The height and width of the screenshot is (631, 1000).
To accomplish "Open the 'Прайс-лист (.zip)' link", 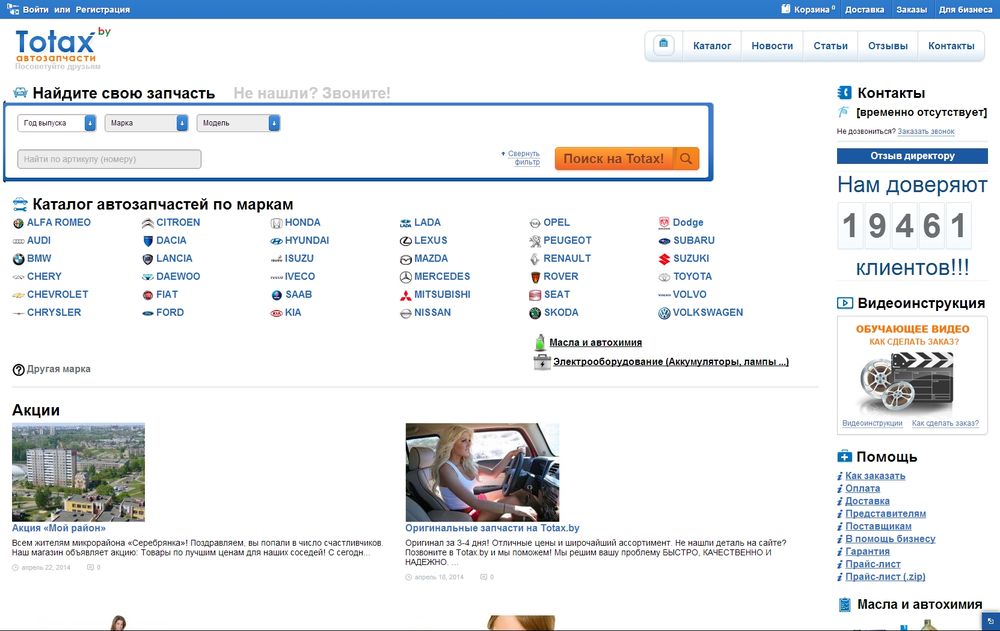I will point(885,577).
